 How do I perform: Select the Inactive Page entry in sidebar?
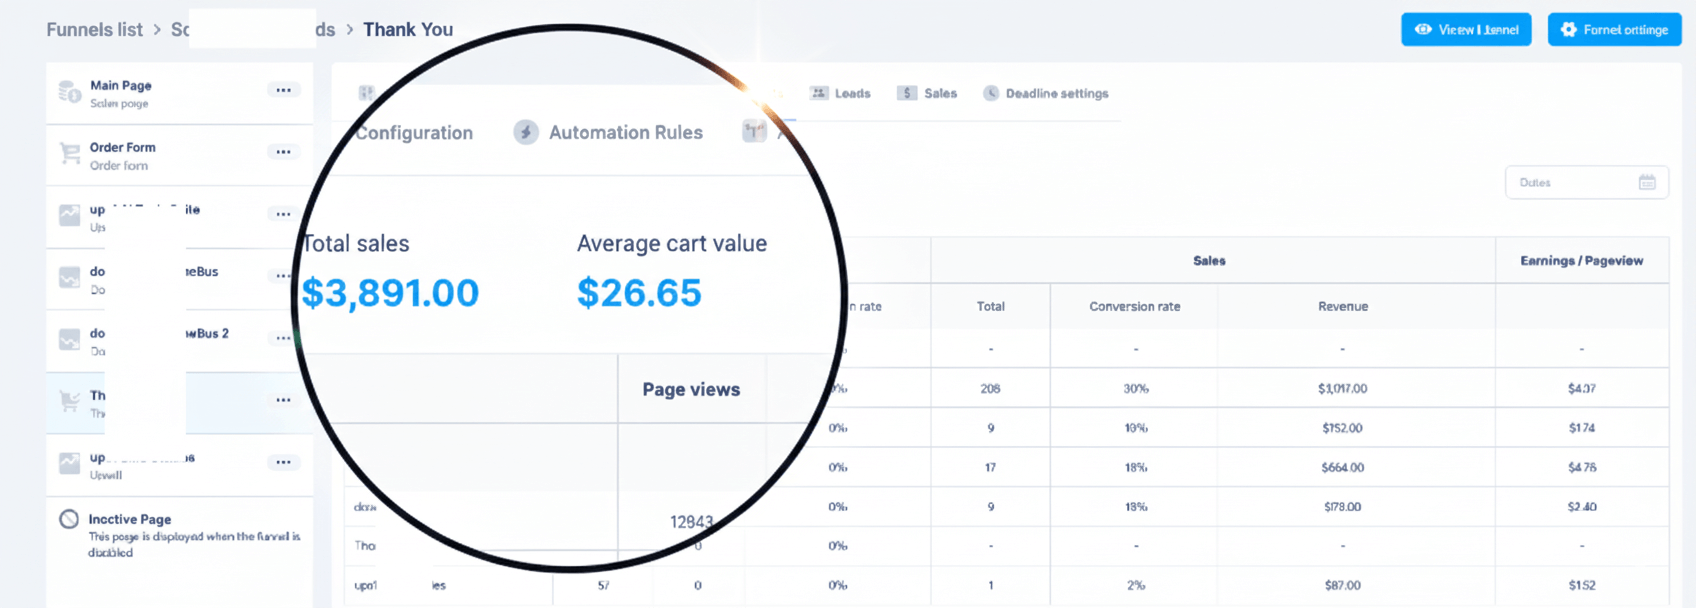pos(180,535)
